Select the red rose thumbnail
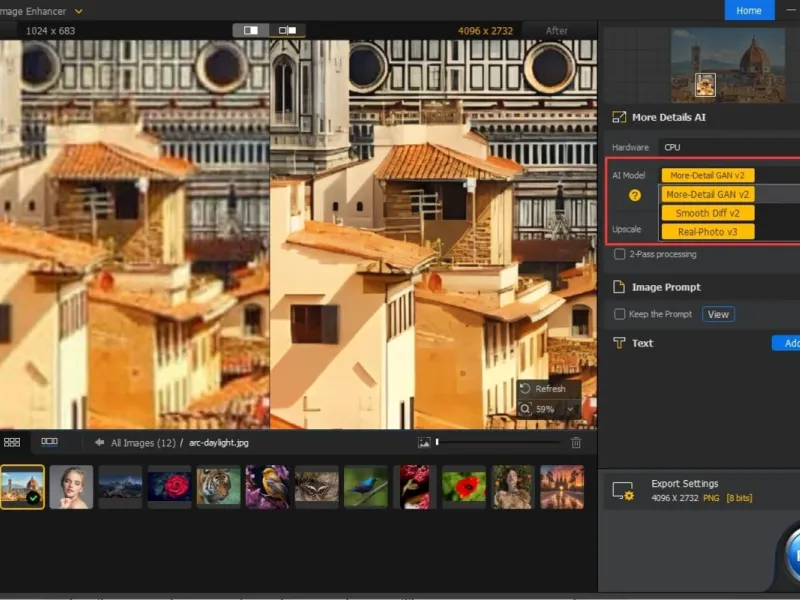 [169, 487]
